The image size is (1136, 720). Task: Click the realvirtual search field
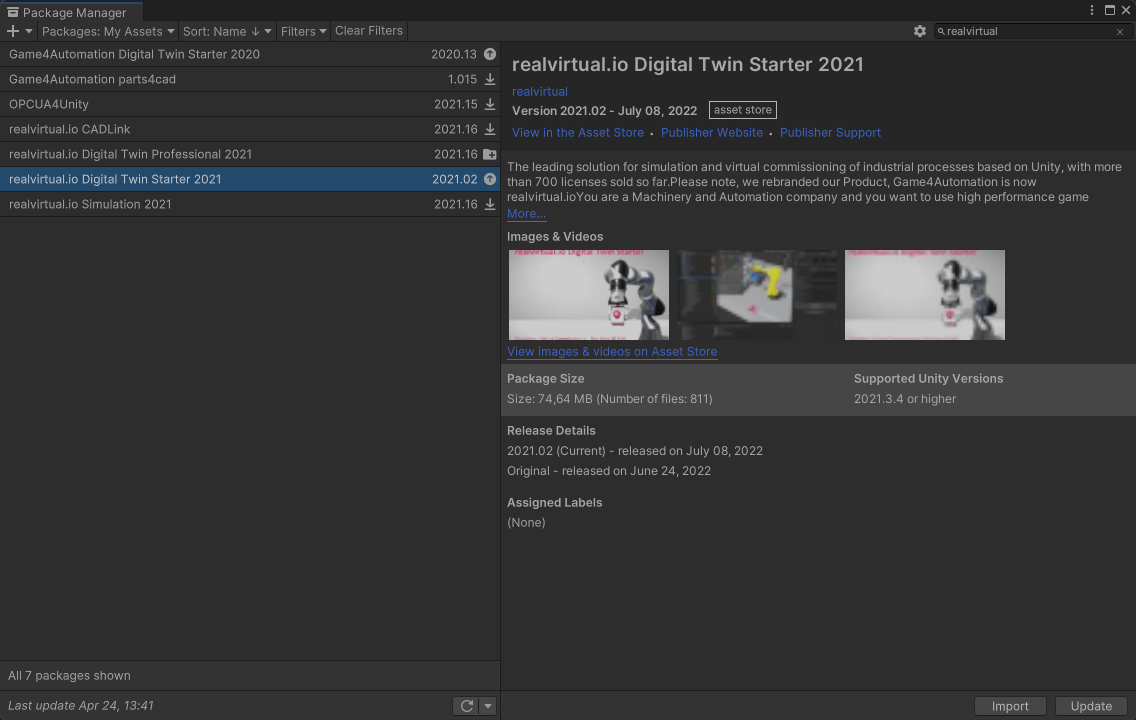pyautogui.click(x=1030, y=31)
